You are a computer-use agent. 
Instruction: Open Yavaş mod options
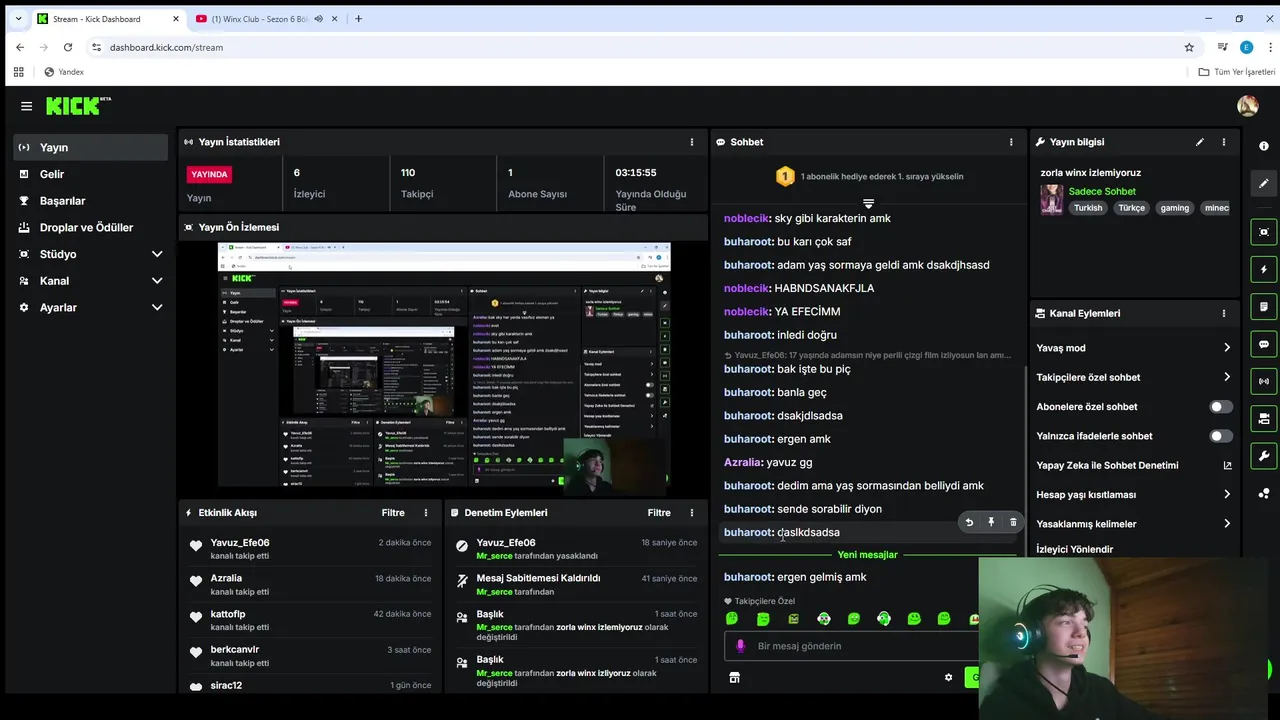click(1134, 348)
